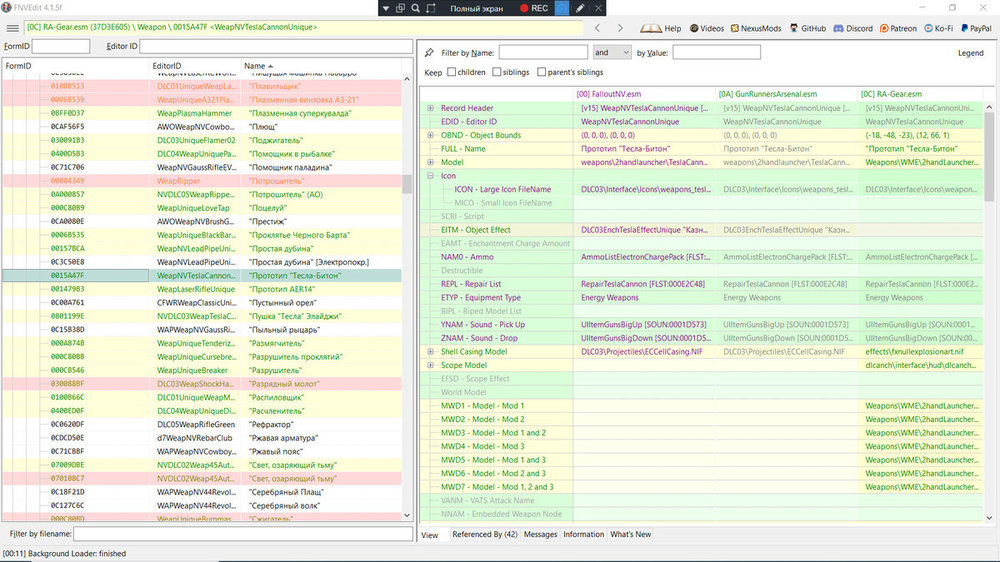Viewport: 1000px width, 562px height.
Task: Open the Videos link
Action: 707,28
